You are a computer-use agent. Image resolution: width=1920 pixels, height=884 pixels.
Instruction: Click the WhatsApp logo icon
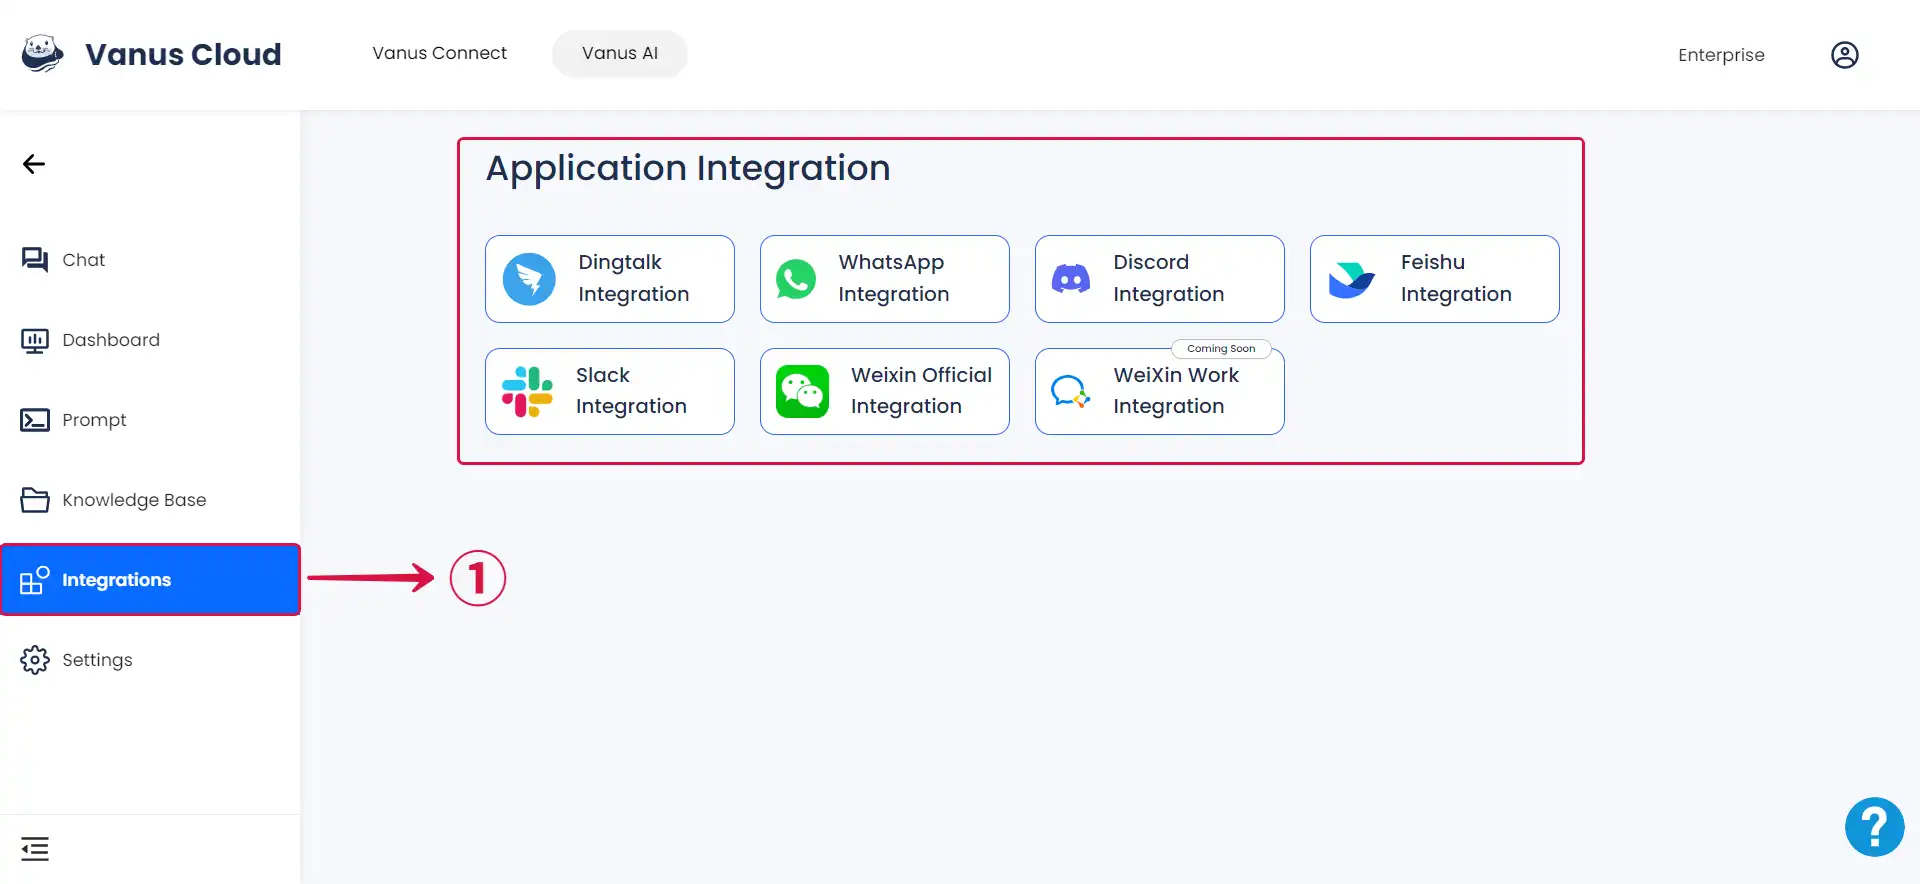(x=796, y=279)
